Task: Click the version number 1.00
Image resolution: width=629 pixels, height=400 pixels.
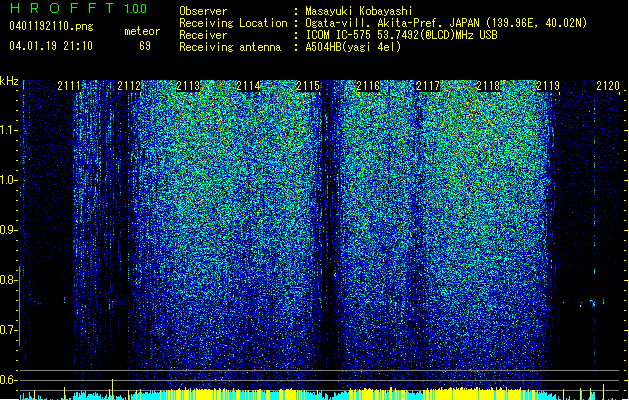Action: 136,8
